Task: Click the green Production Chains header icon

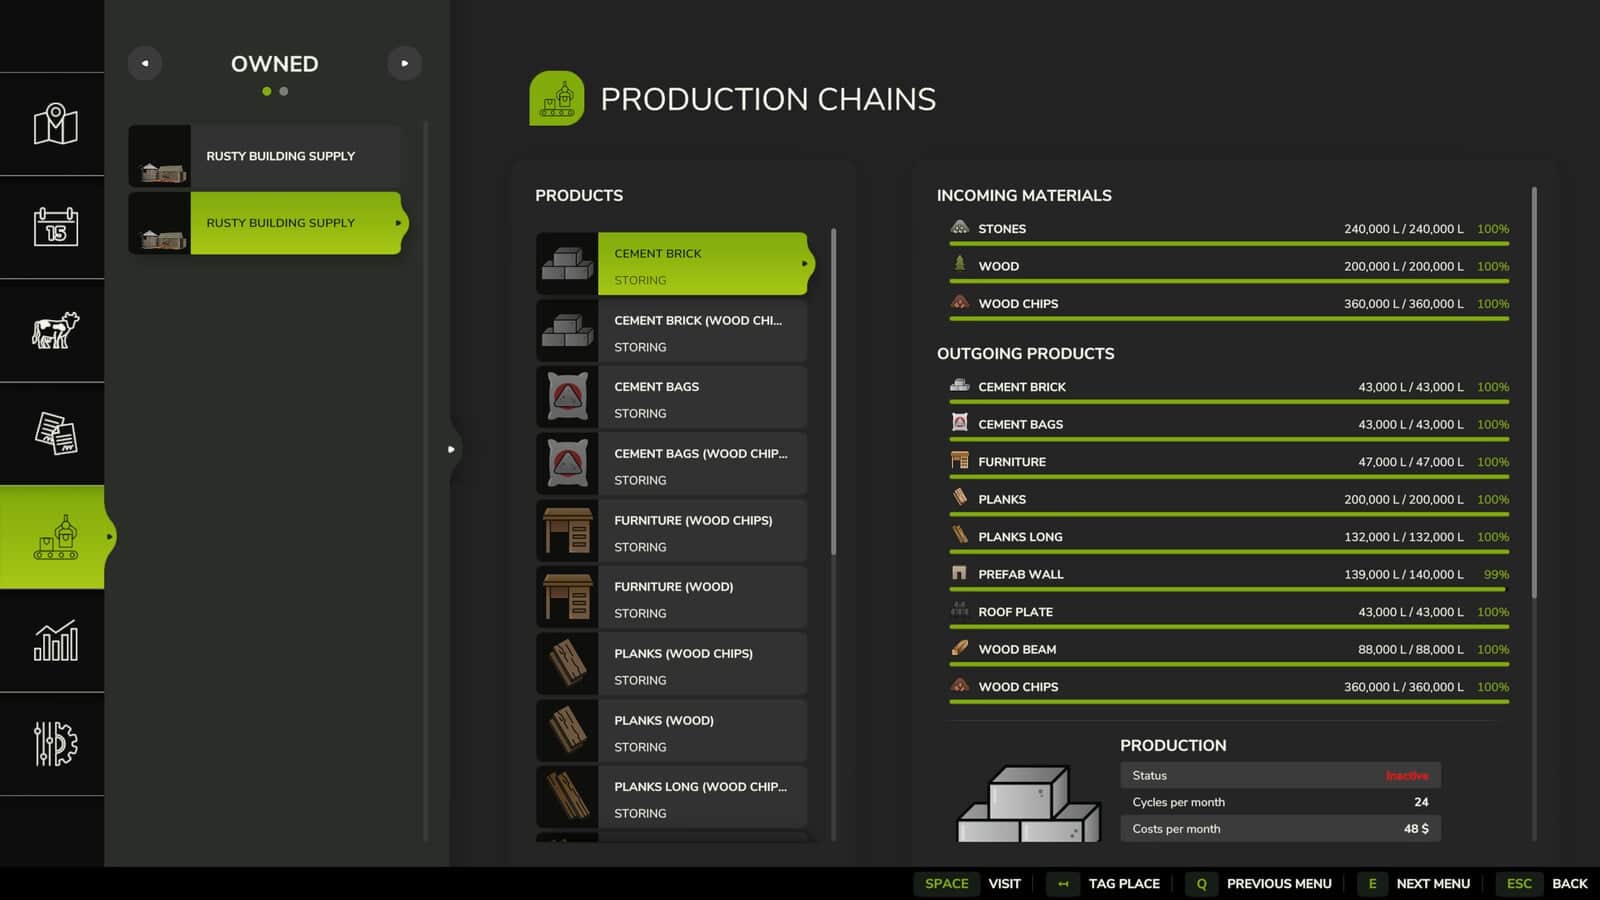Action: tap(557, 98)
